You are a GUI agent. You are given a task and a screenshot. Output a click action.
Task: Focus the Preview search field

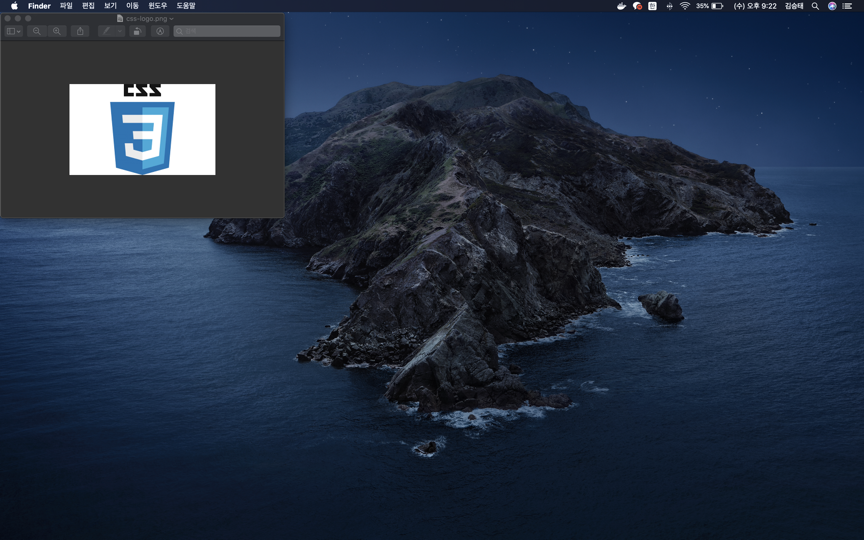pos(227,31)
